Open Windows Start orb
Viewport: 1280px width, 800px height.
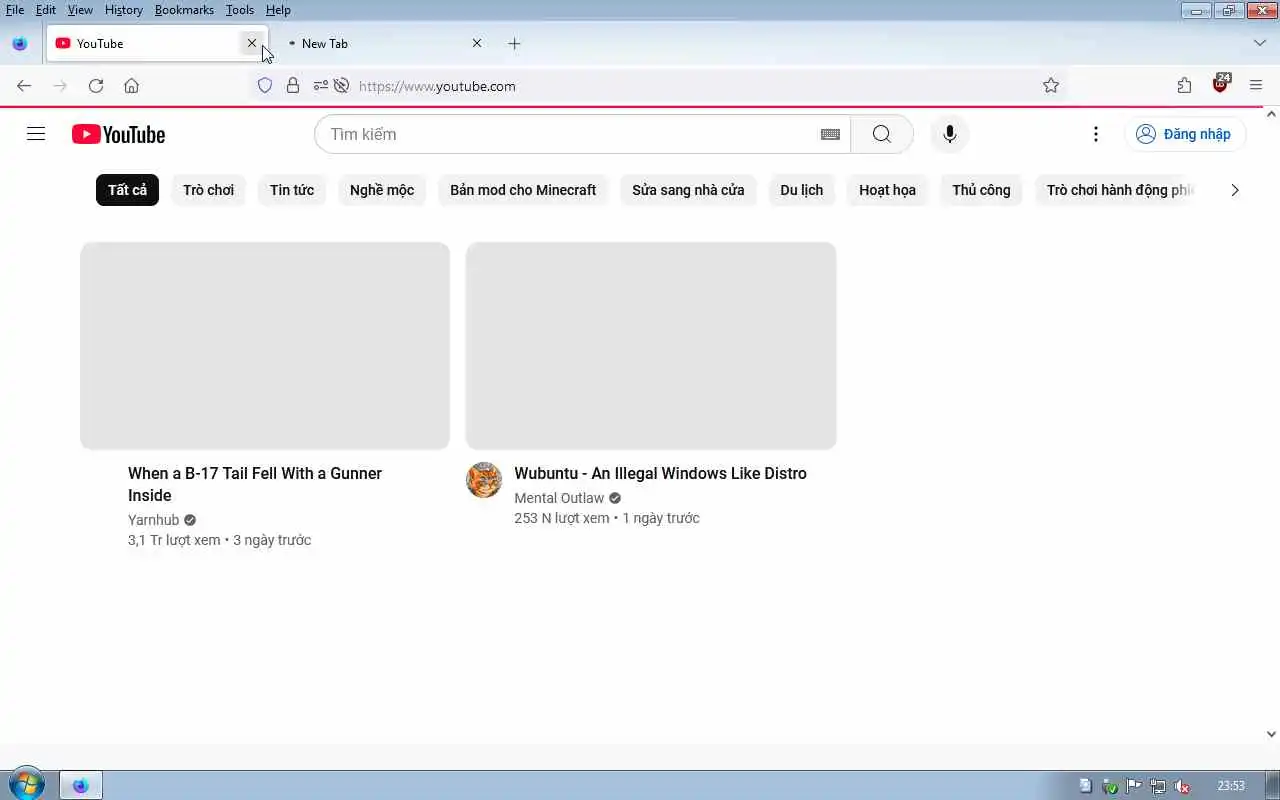26,785
